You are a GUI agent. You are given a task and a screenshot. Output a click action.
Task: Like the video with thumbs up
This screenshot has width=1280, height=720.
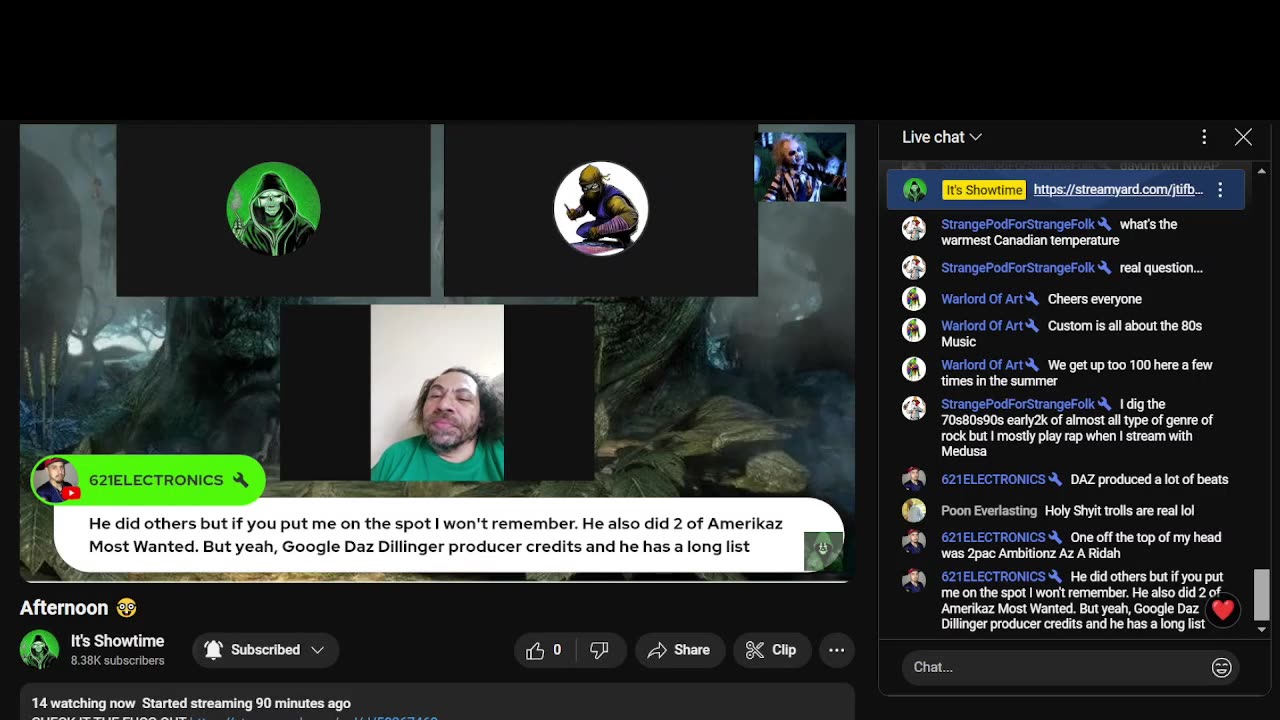(544, 650)
